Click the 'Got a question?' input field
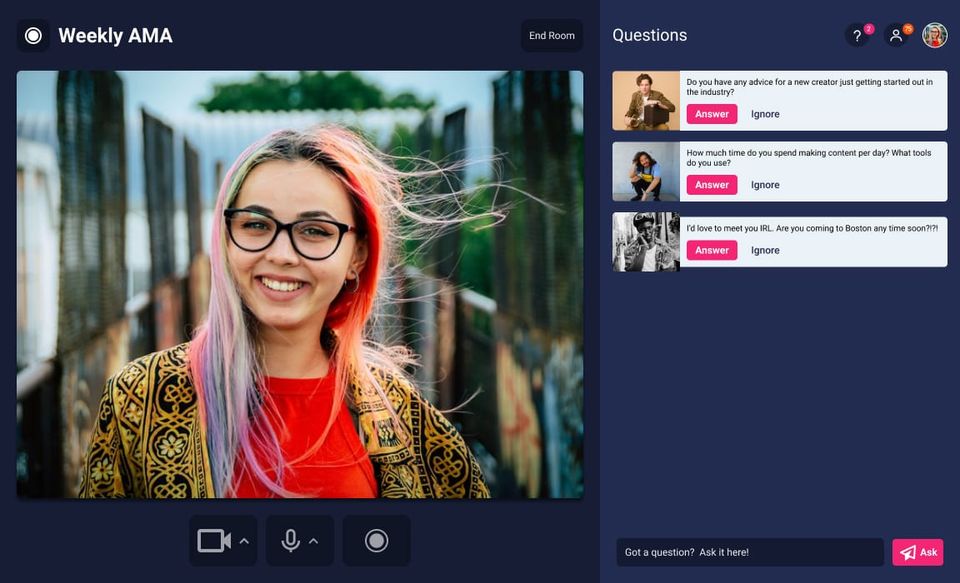Screen dimensions: 960x583 [x=750, y=552]
